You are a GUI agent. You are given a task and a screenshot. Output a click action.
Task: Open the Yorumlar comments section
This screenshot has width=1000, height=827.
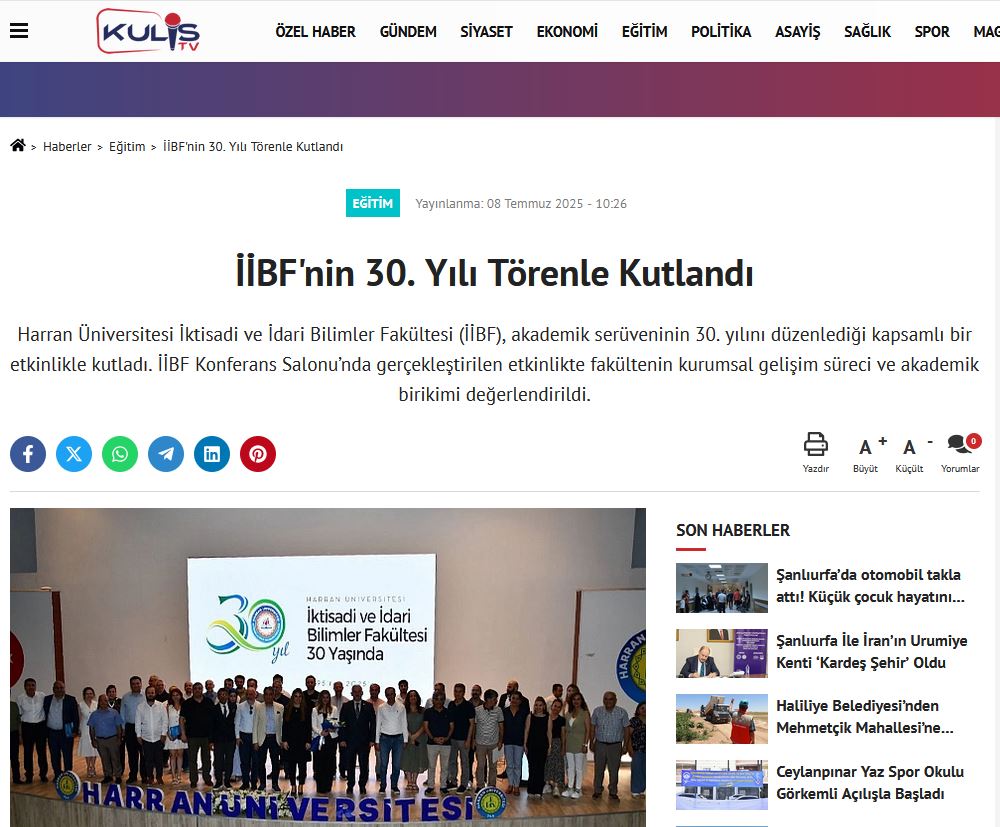tap(960, 452)
